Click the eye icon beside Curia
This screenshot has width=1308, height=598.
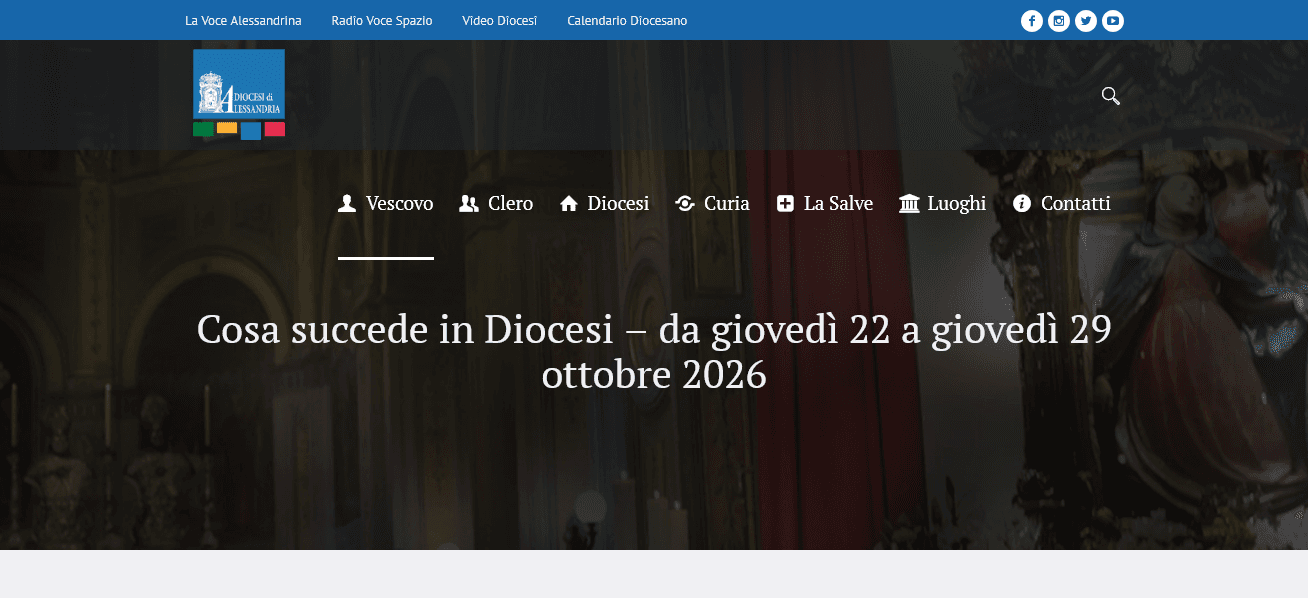coord(685,204)
